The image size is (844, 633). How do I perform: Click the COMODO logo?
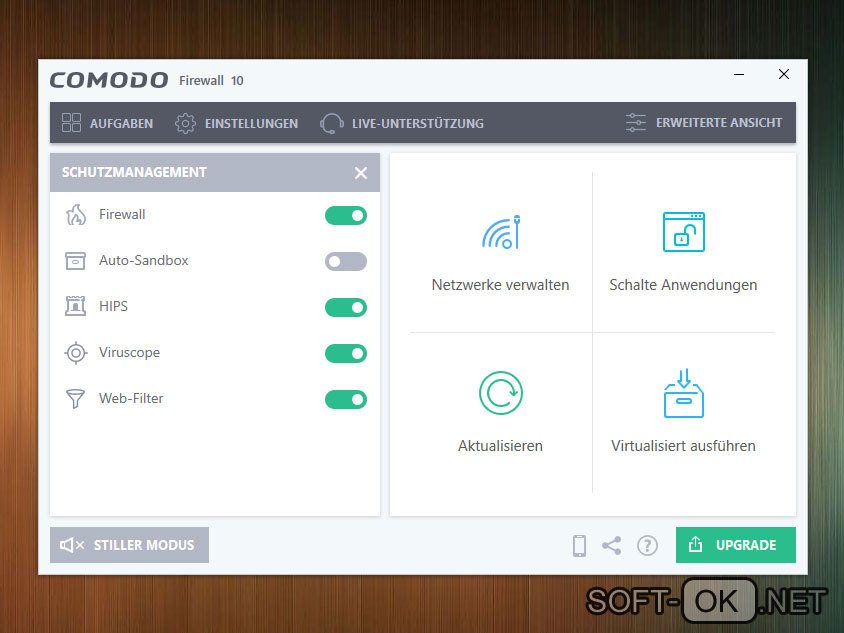coord(109,80)
